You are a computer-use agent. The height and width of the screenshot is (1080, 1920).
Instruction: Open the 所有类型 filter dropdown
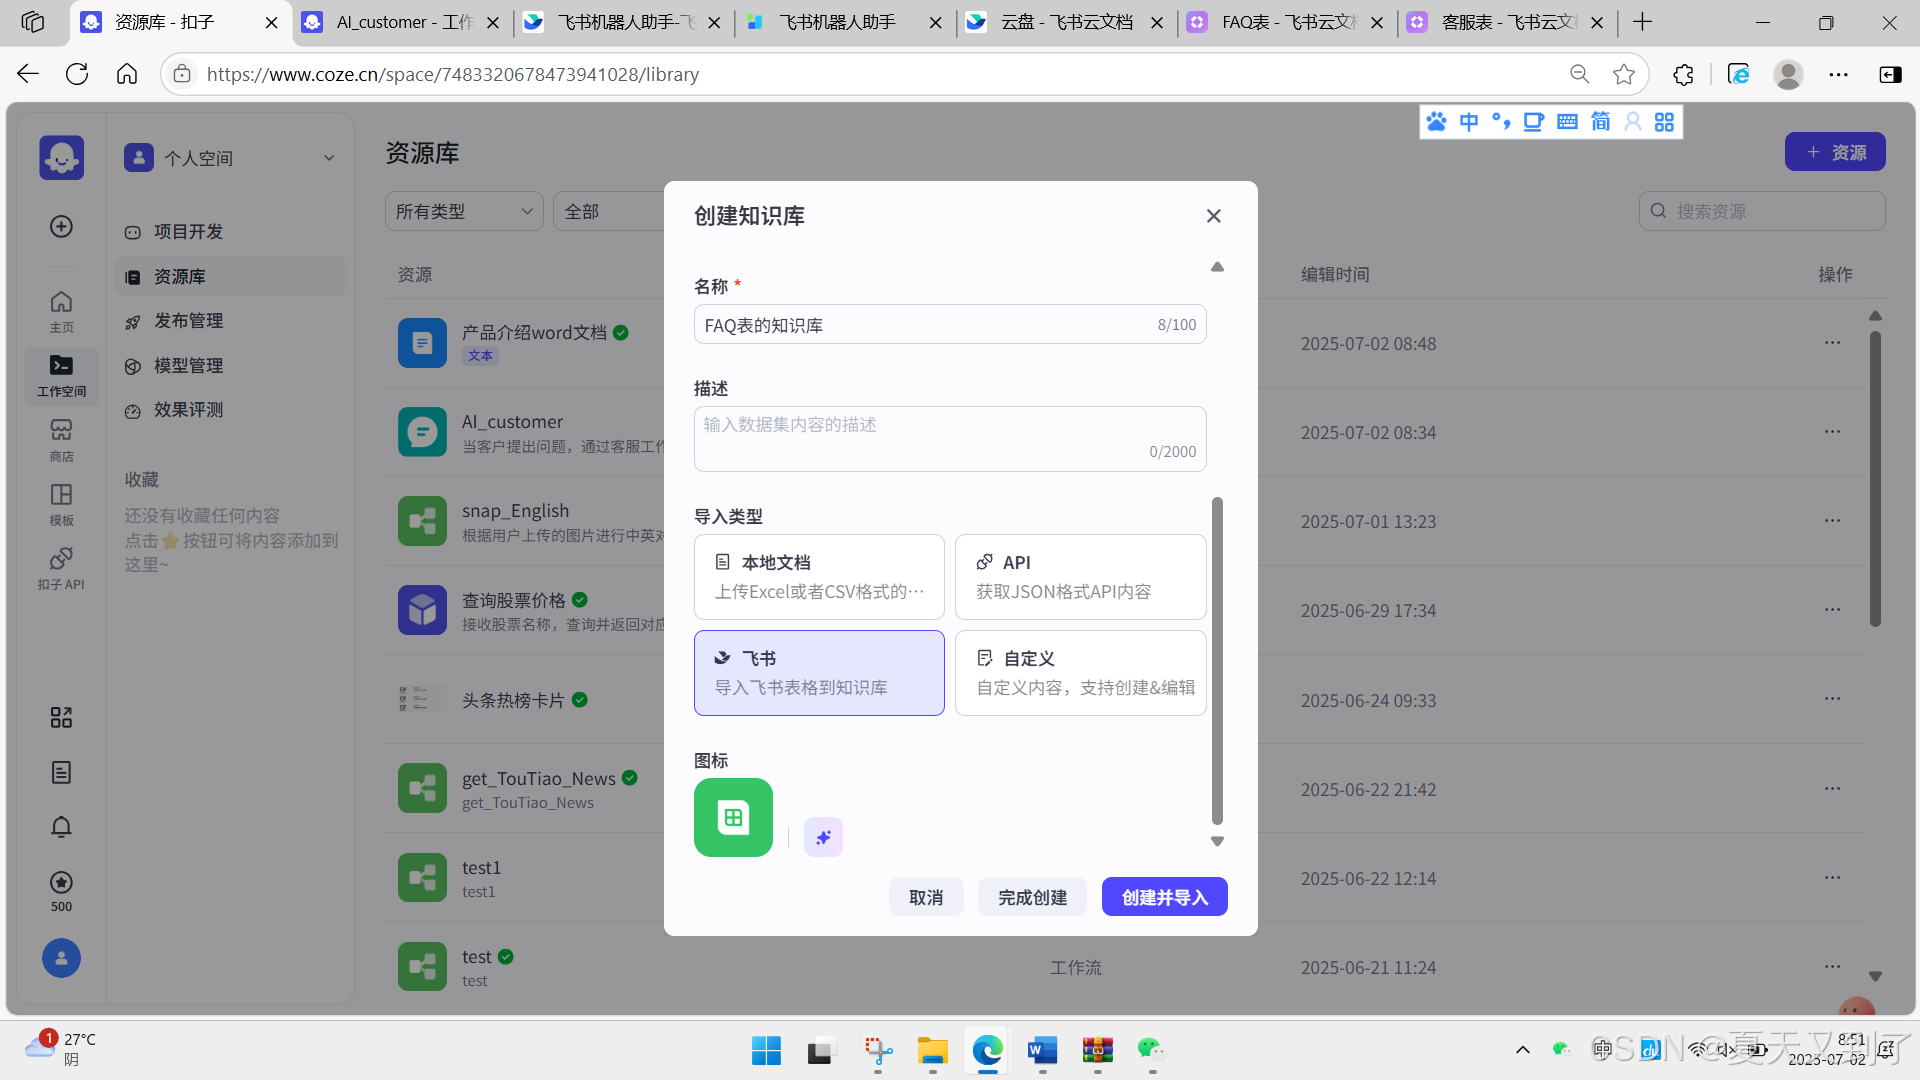(464, 211)
